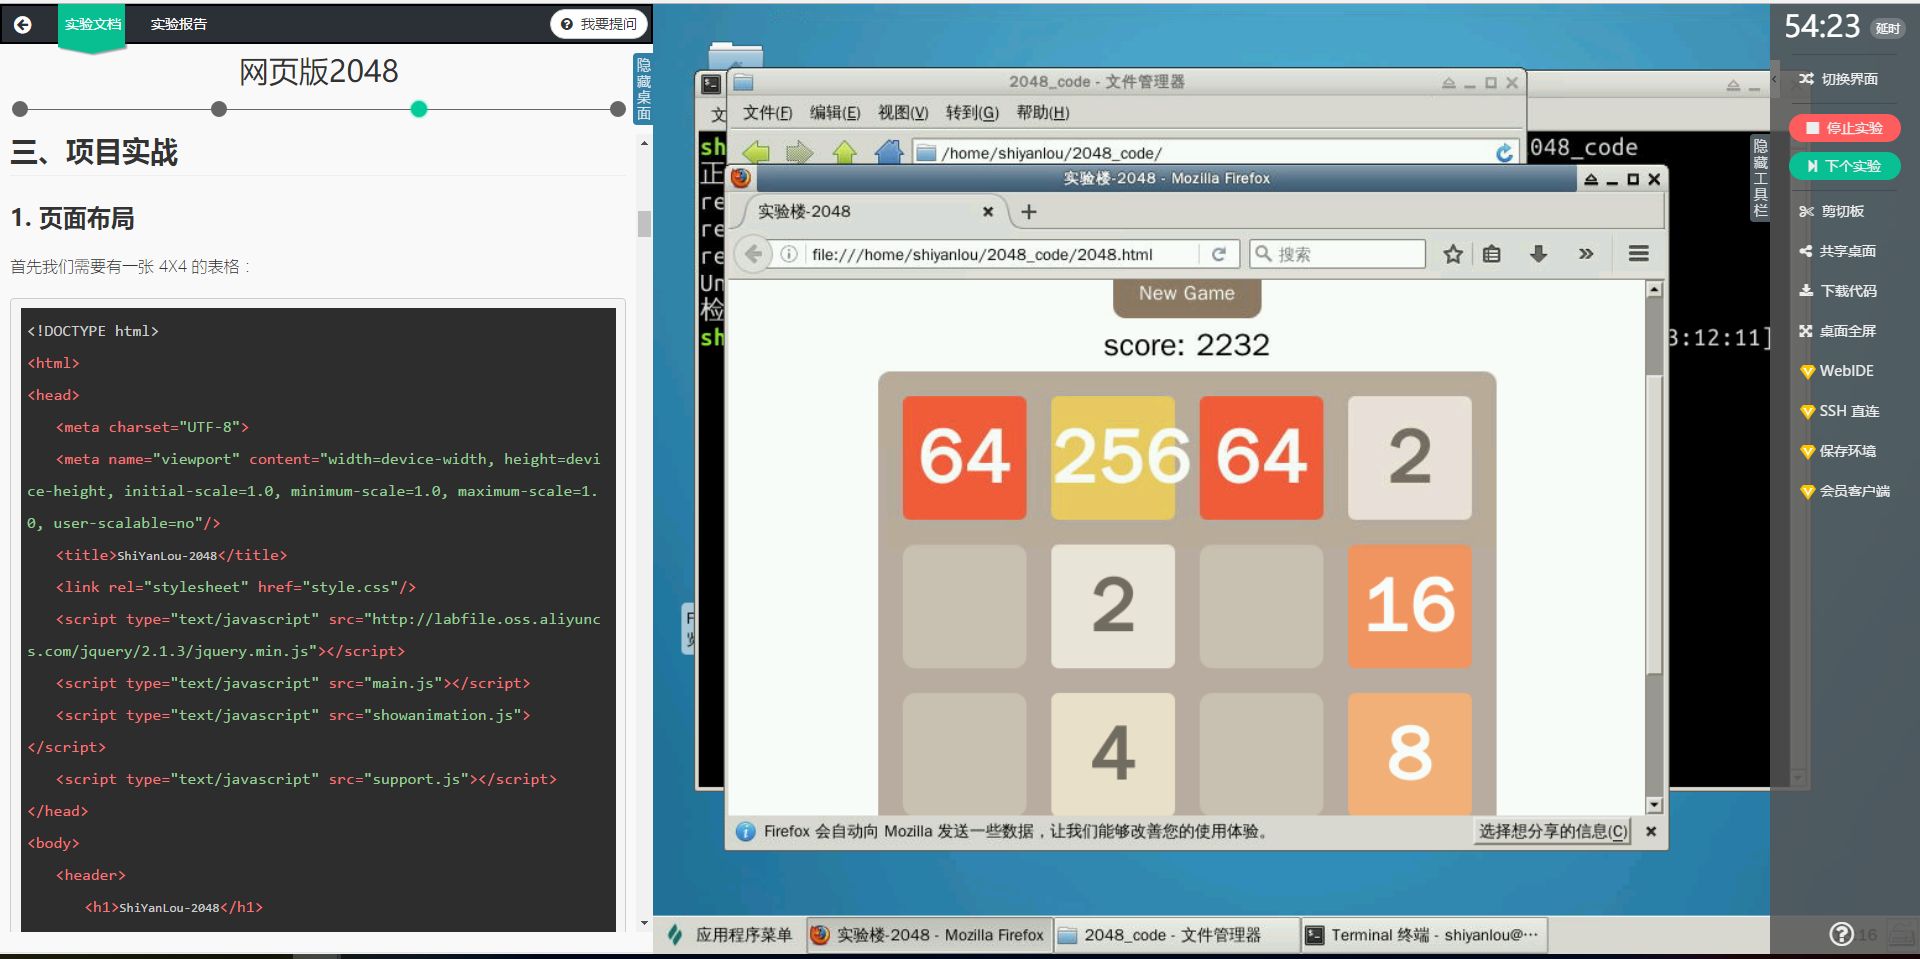Viewport: 1920px width, 959px height.
Task: Click the up-folder arrow in file manager
Action: [x=845, y=153]
